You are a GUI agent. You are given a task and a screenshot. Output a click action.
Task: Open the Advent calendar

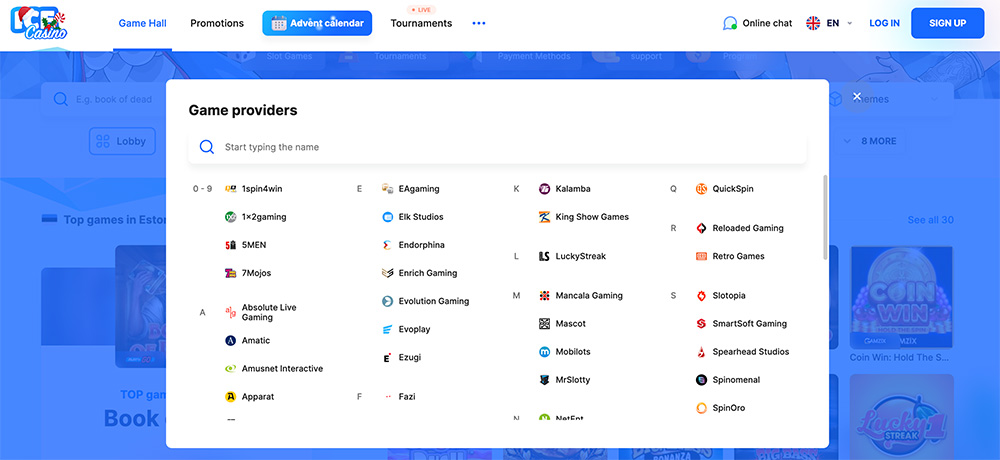[x=317, y=23]
